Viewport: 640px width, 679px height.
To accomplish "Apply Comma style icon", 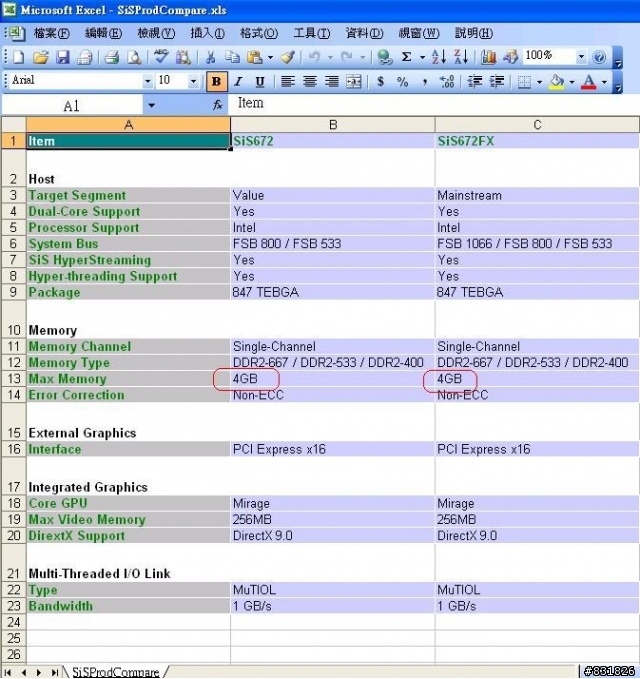I will 425,81.
